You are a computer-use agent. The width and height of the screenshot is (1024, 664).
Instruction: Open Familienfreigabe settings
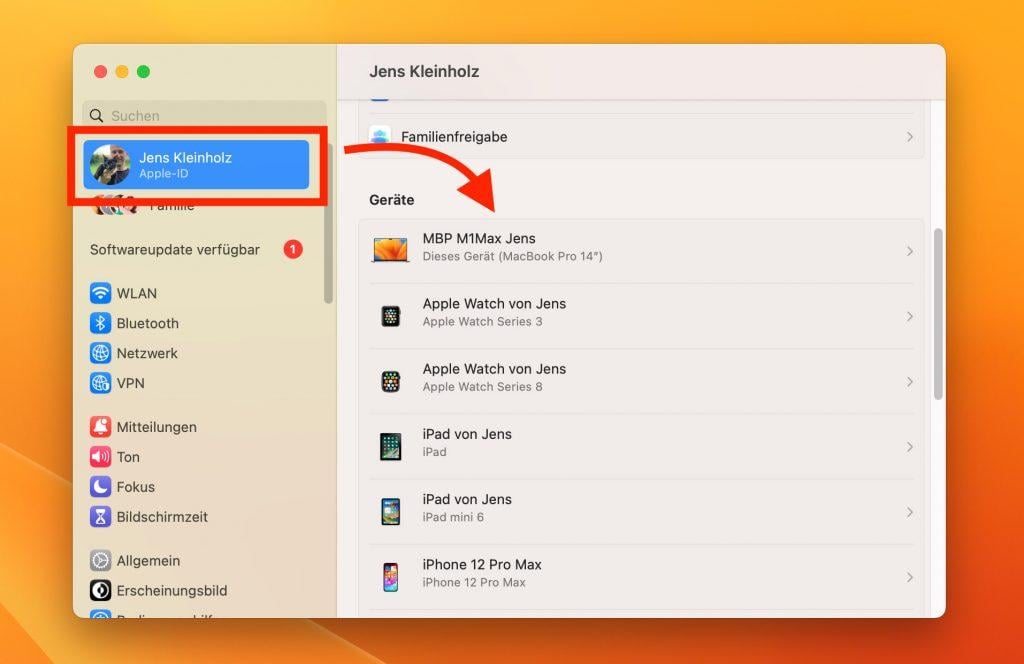coord(641,136)
